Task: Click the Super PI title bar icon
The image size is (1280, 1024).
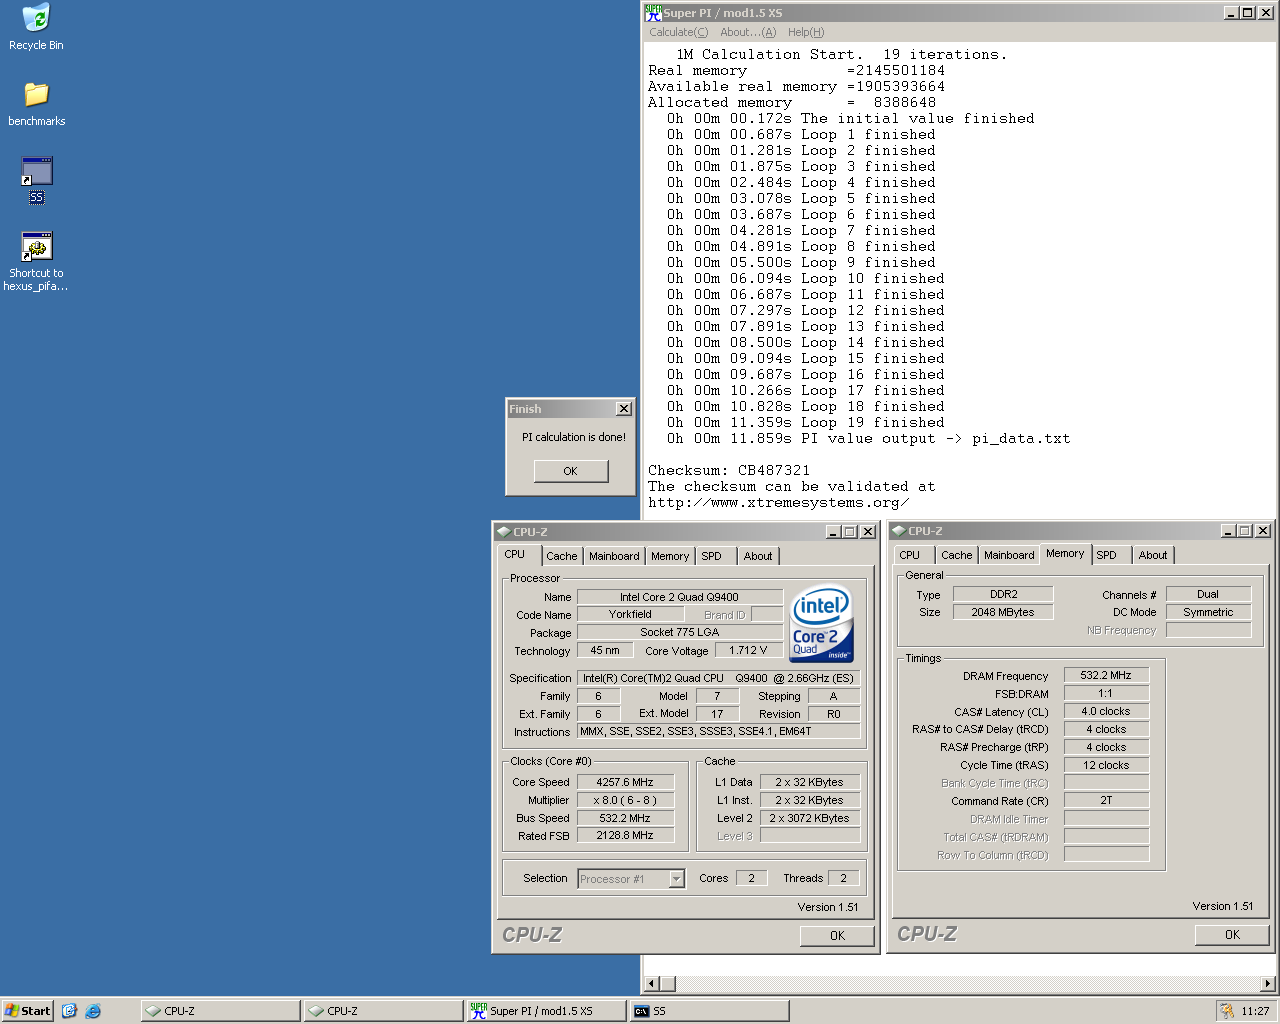Action: coord(653,13)
